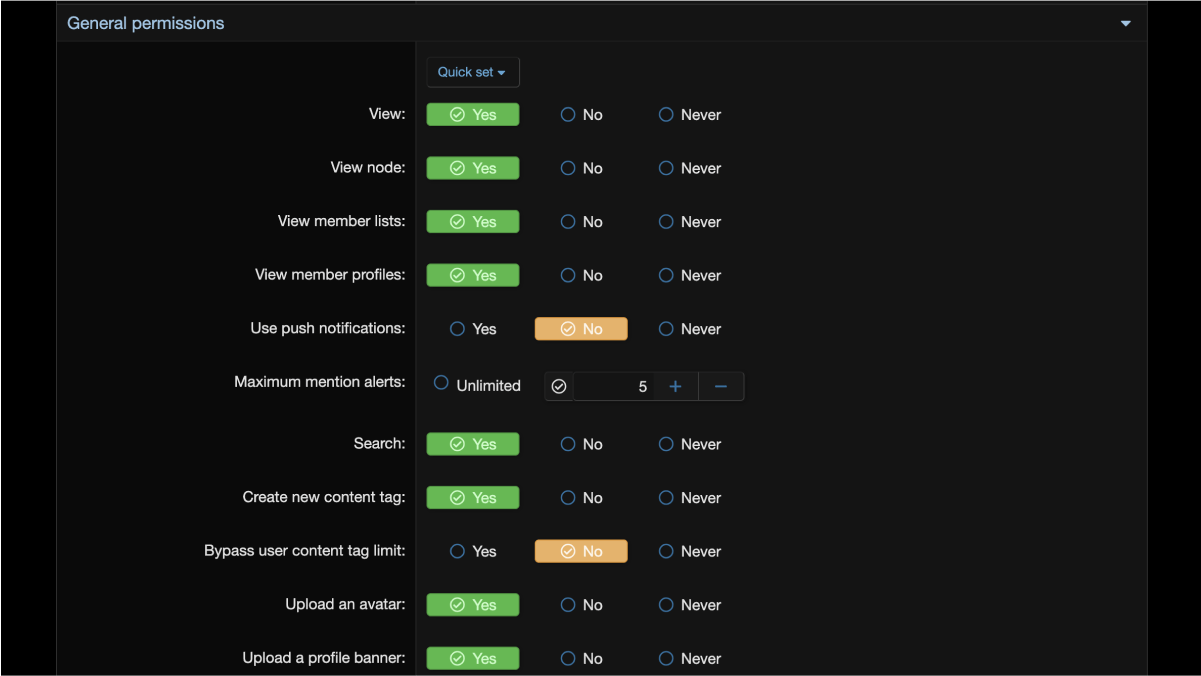Select No for Search permission
The width and height of the screenshot is (1201, 676).
click(x=581, y=444)
